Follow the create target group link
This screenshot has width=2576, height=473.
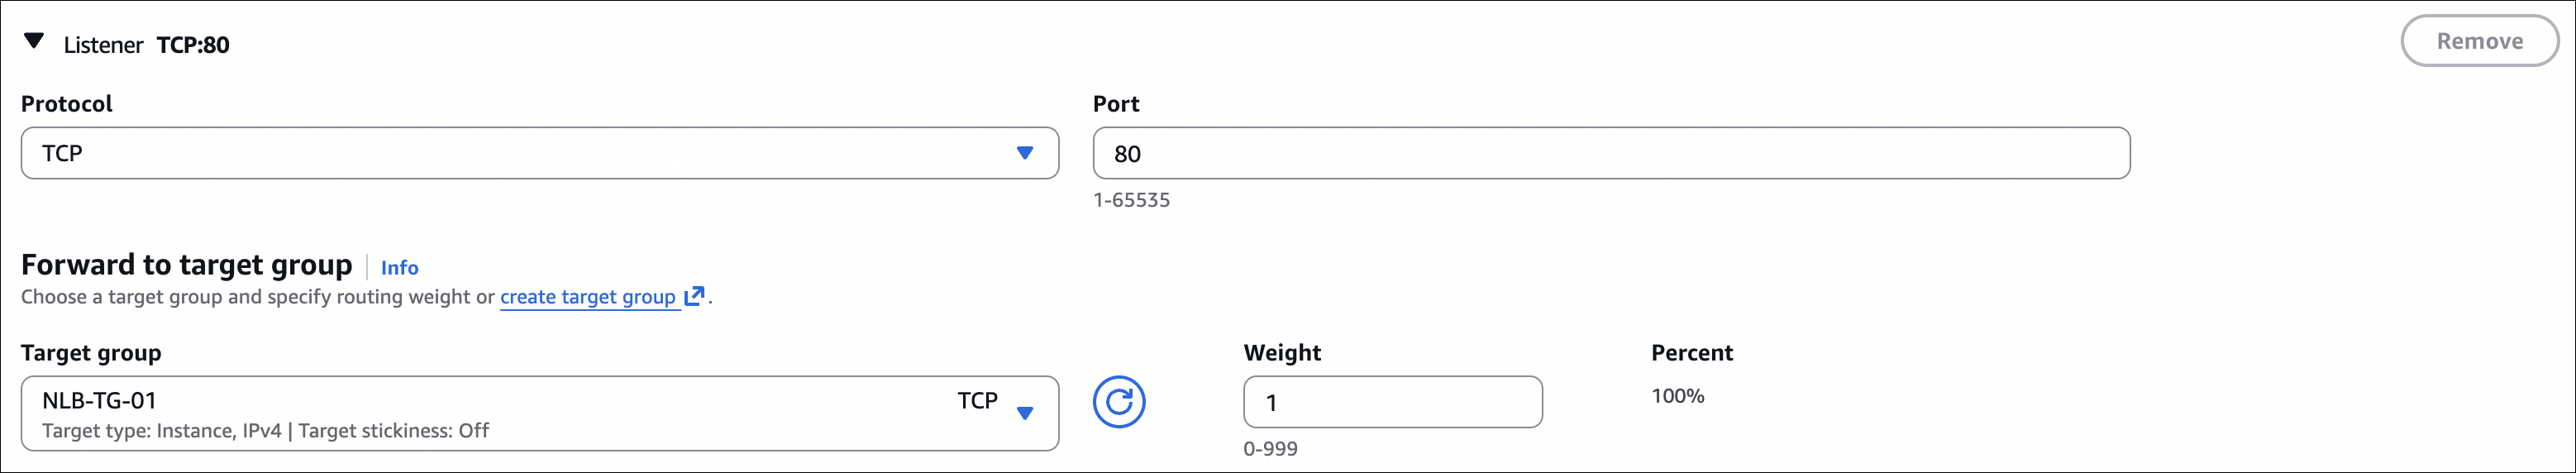point(588,297)
